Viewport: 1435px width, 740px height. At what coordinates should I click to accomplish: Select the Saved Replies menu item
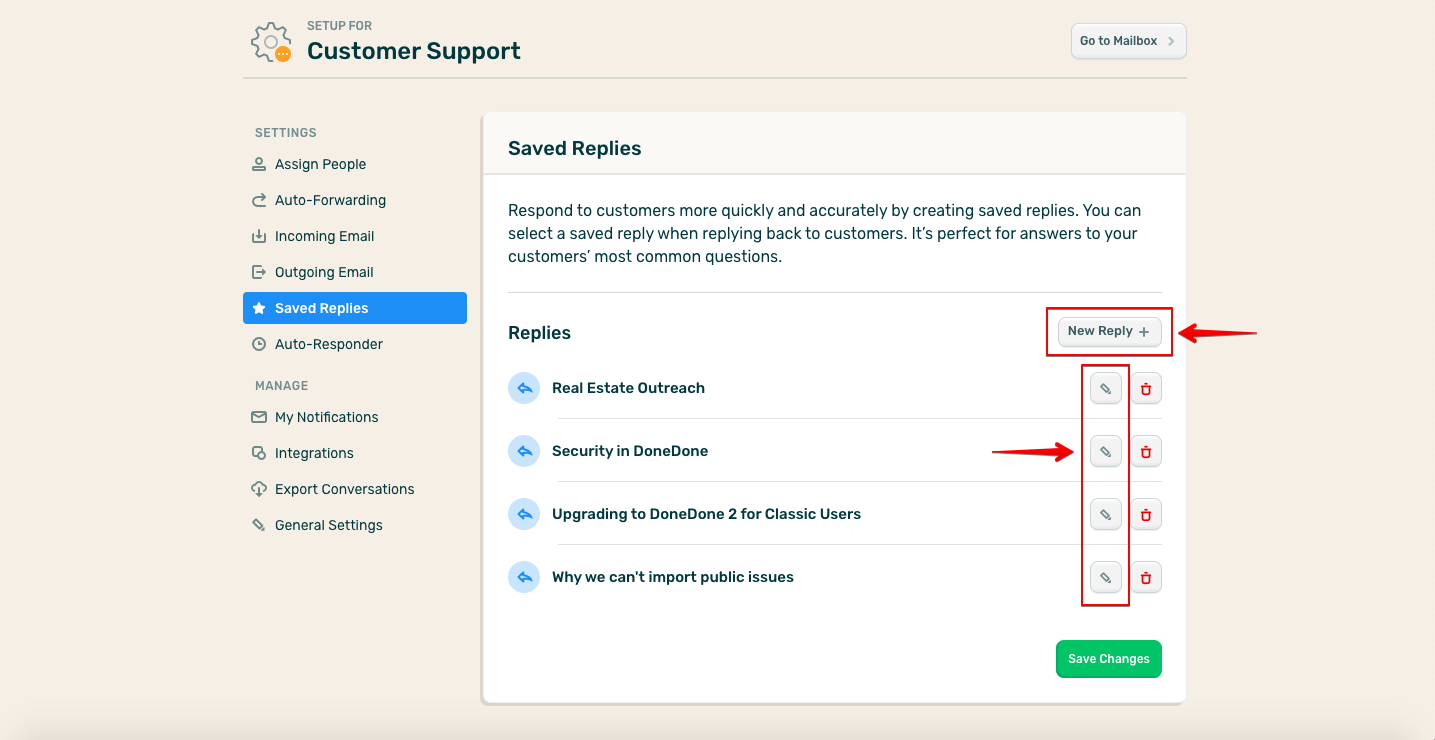pos(355,308)
